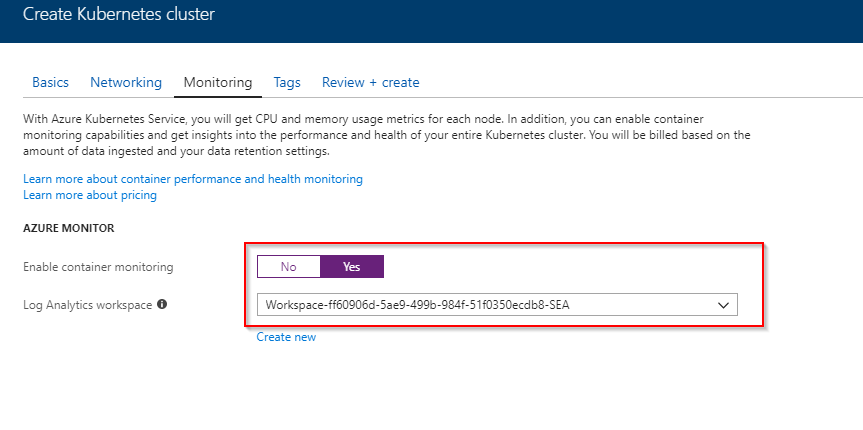Open the Basics tab
Image resolution: width=863 pixels, height=430 pixels.
[51, 83]
